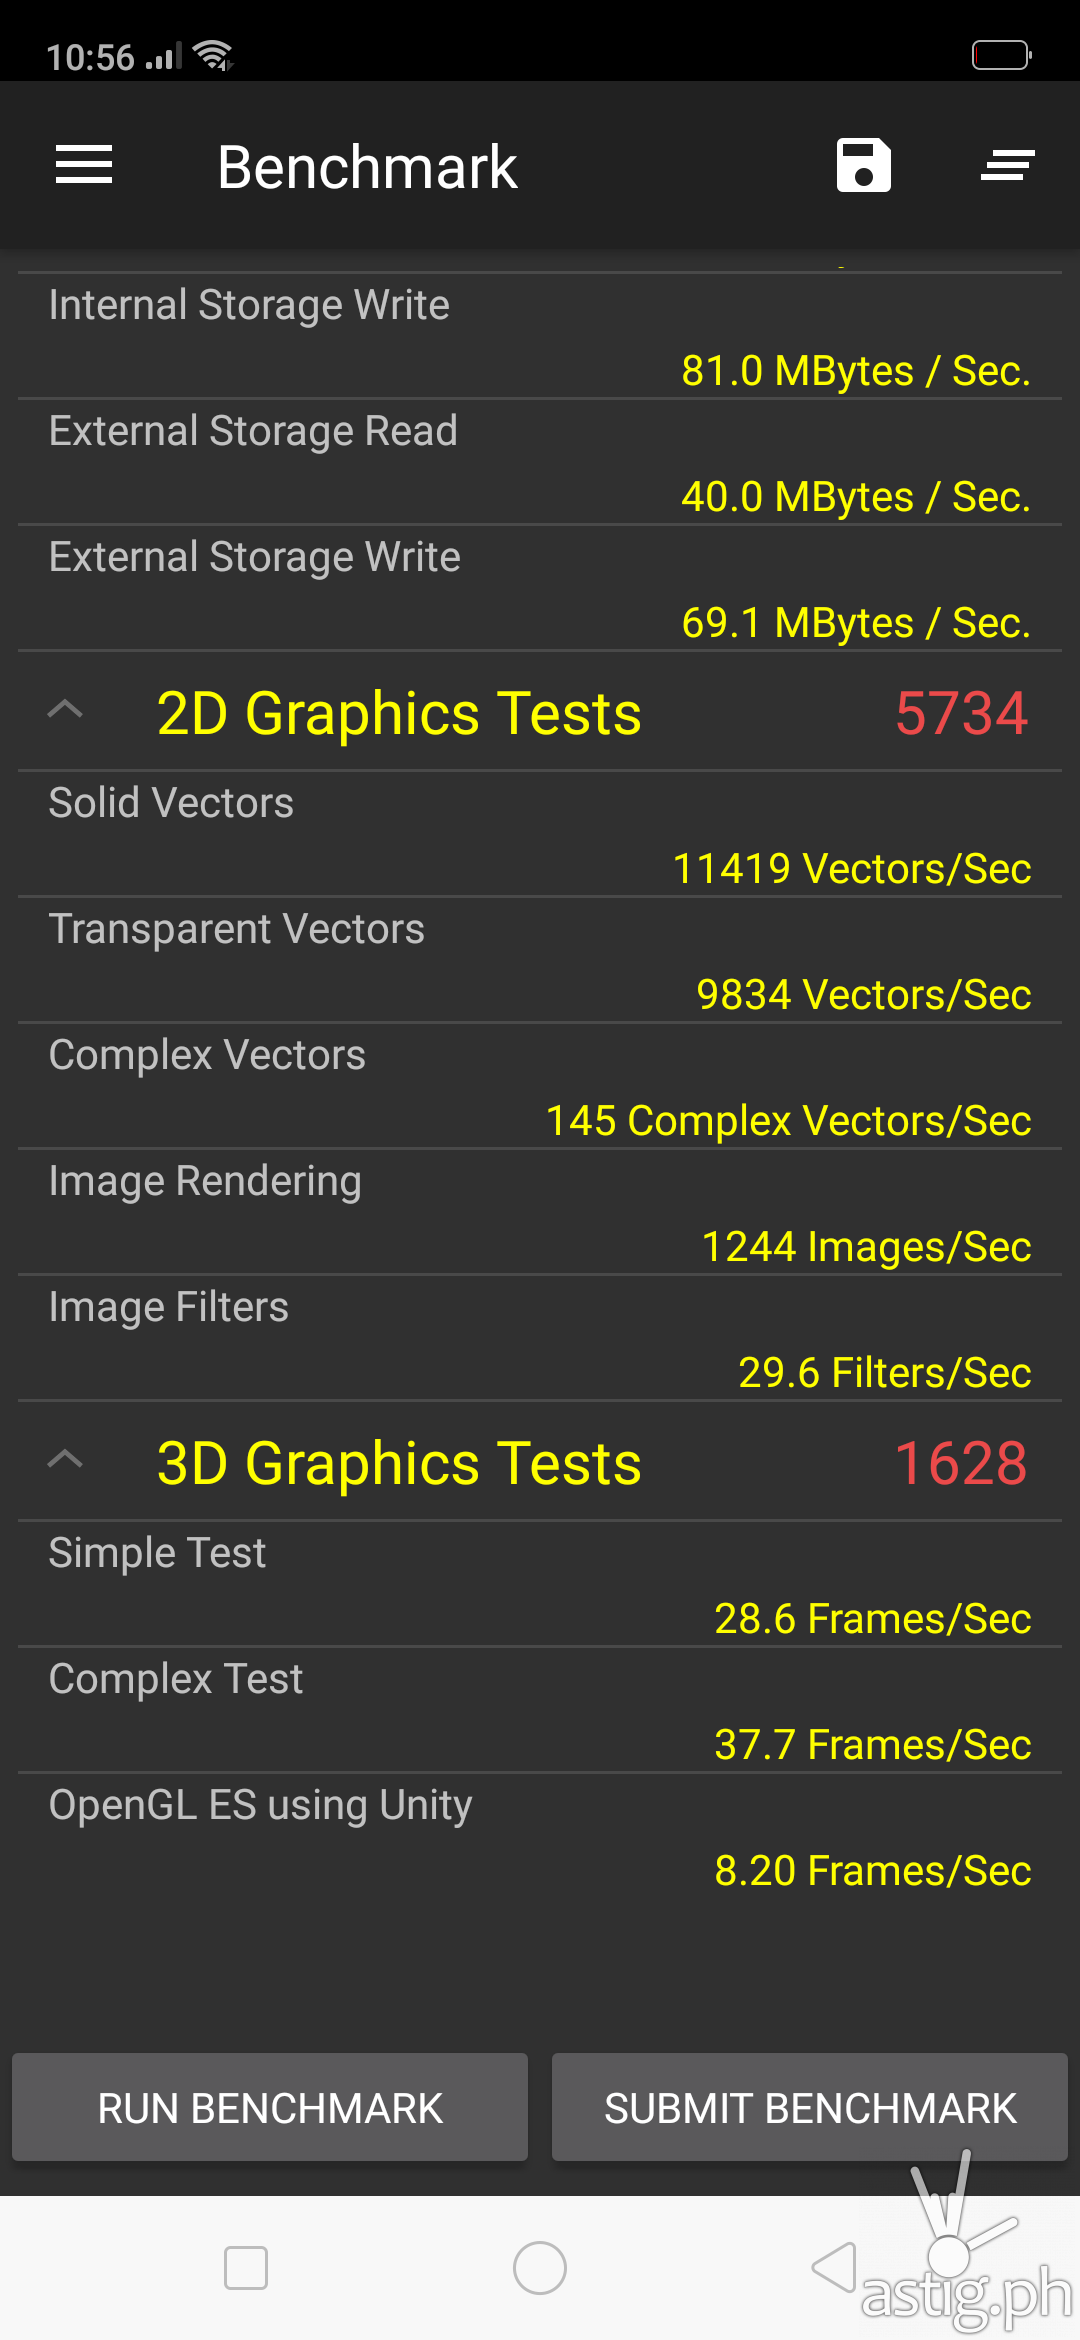Tap the Image Rendering test entry
1080x2340 pixels.
(540, 1213)
